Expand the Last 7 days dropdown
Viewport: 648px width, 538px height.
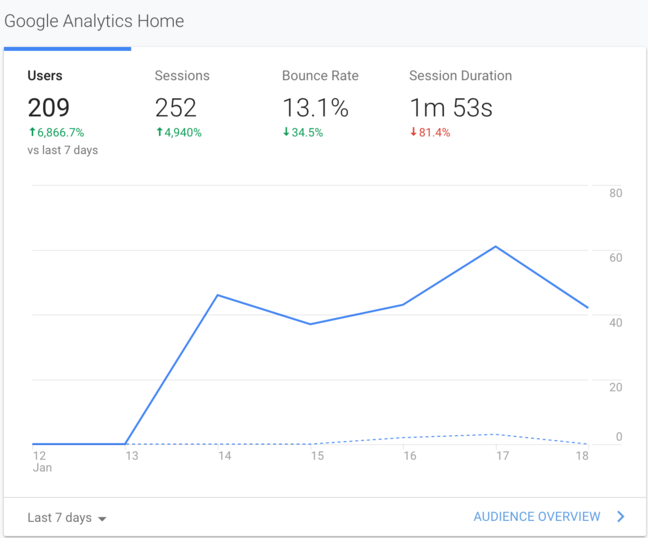pos(60,517)
